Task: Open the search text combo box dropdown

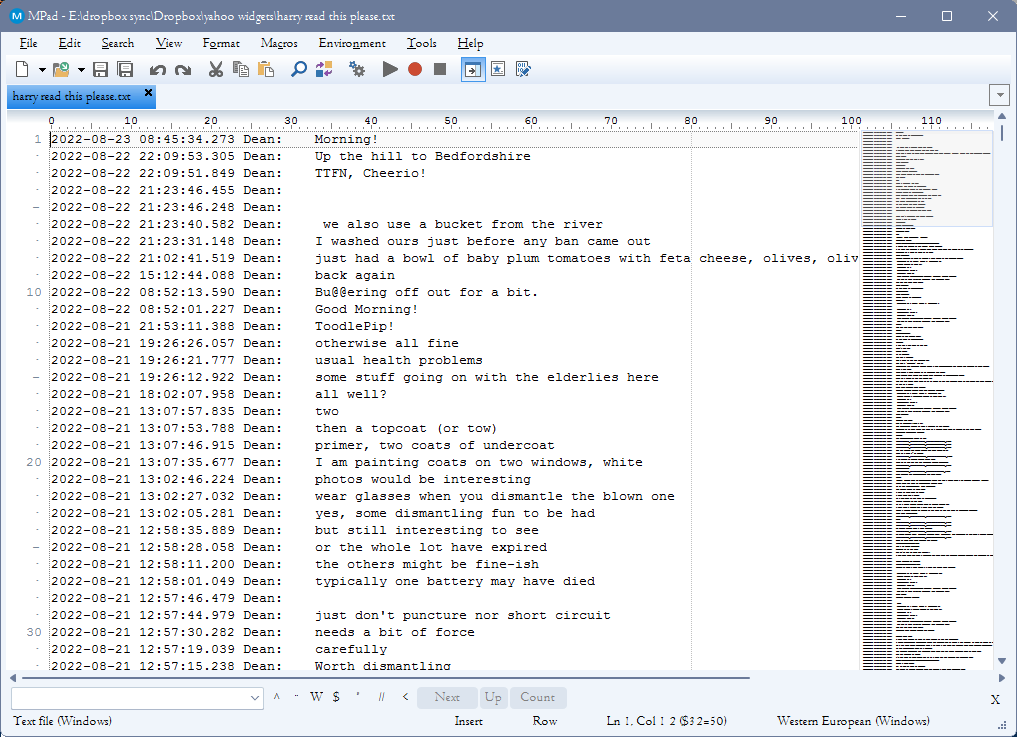Action: 254,697
